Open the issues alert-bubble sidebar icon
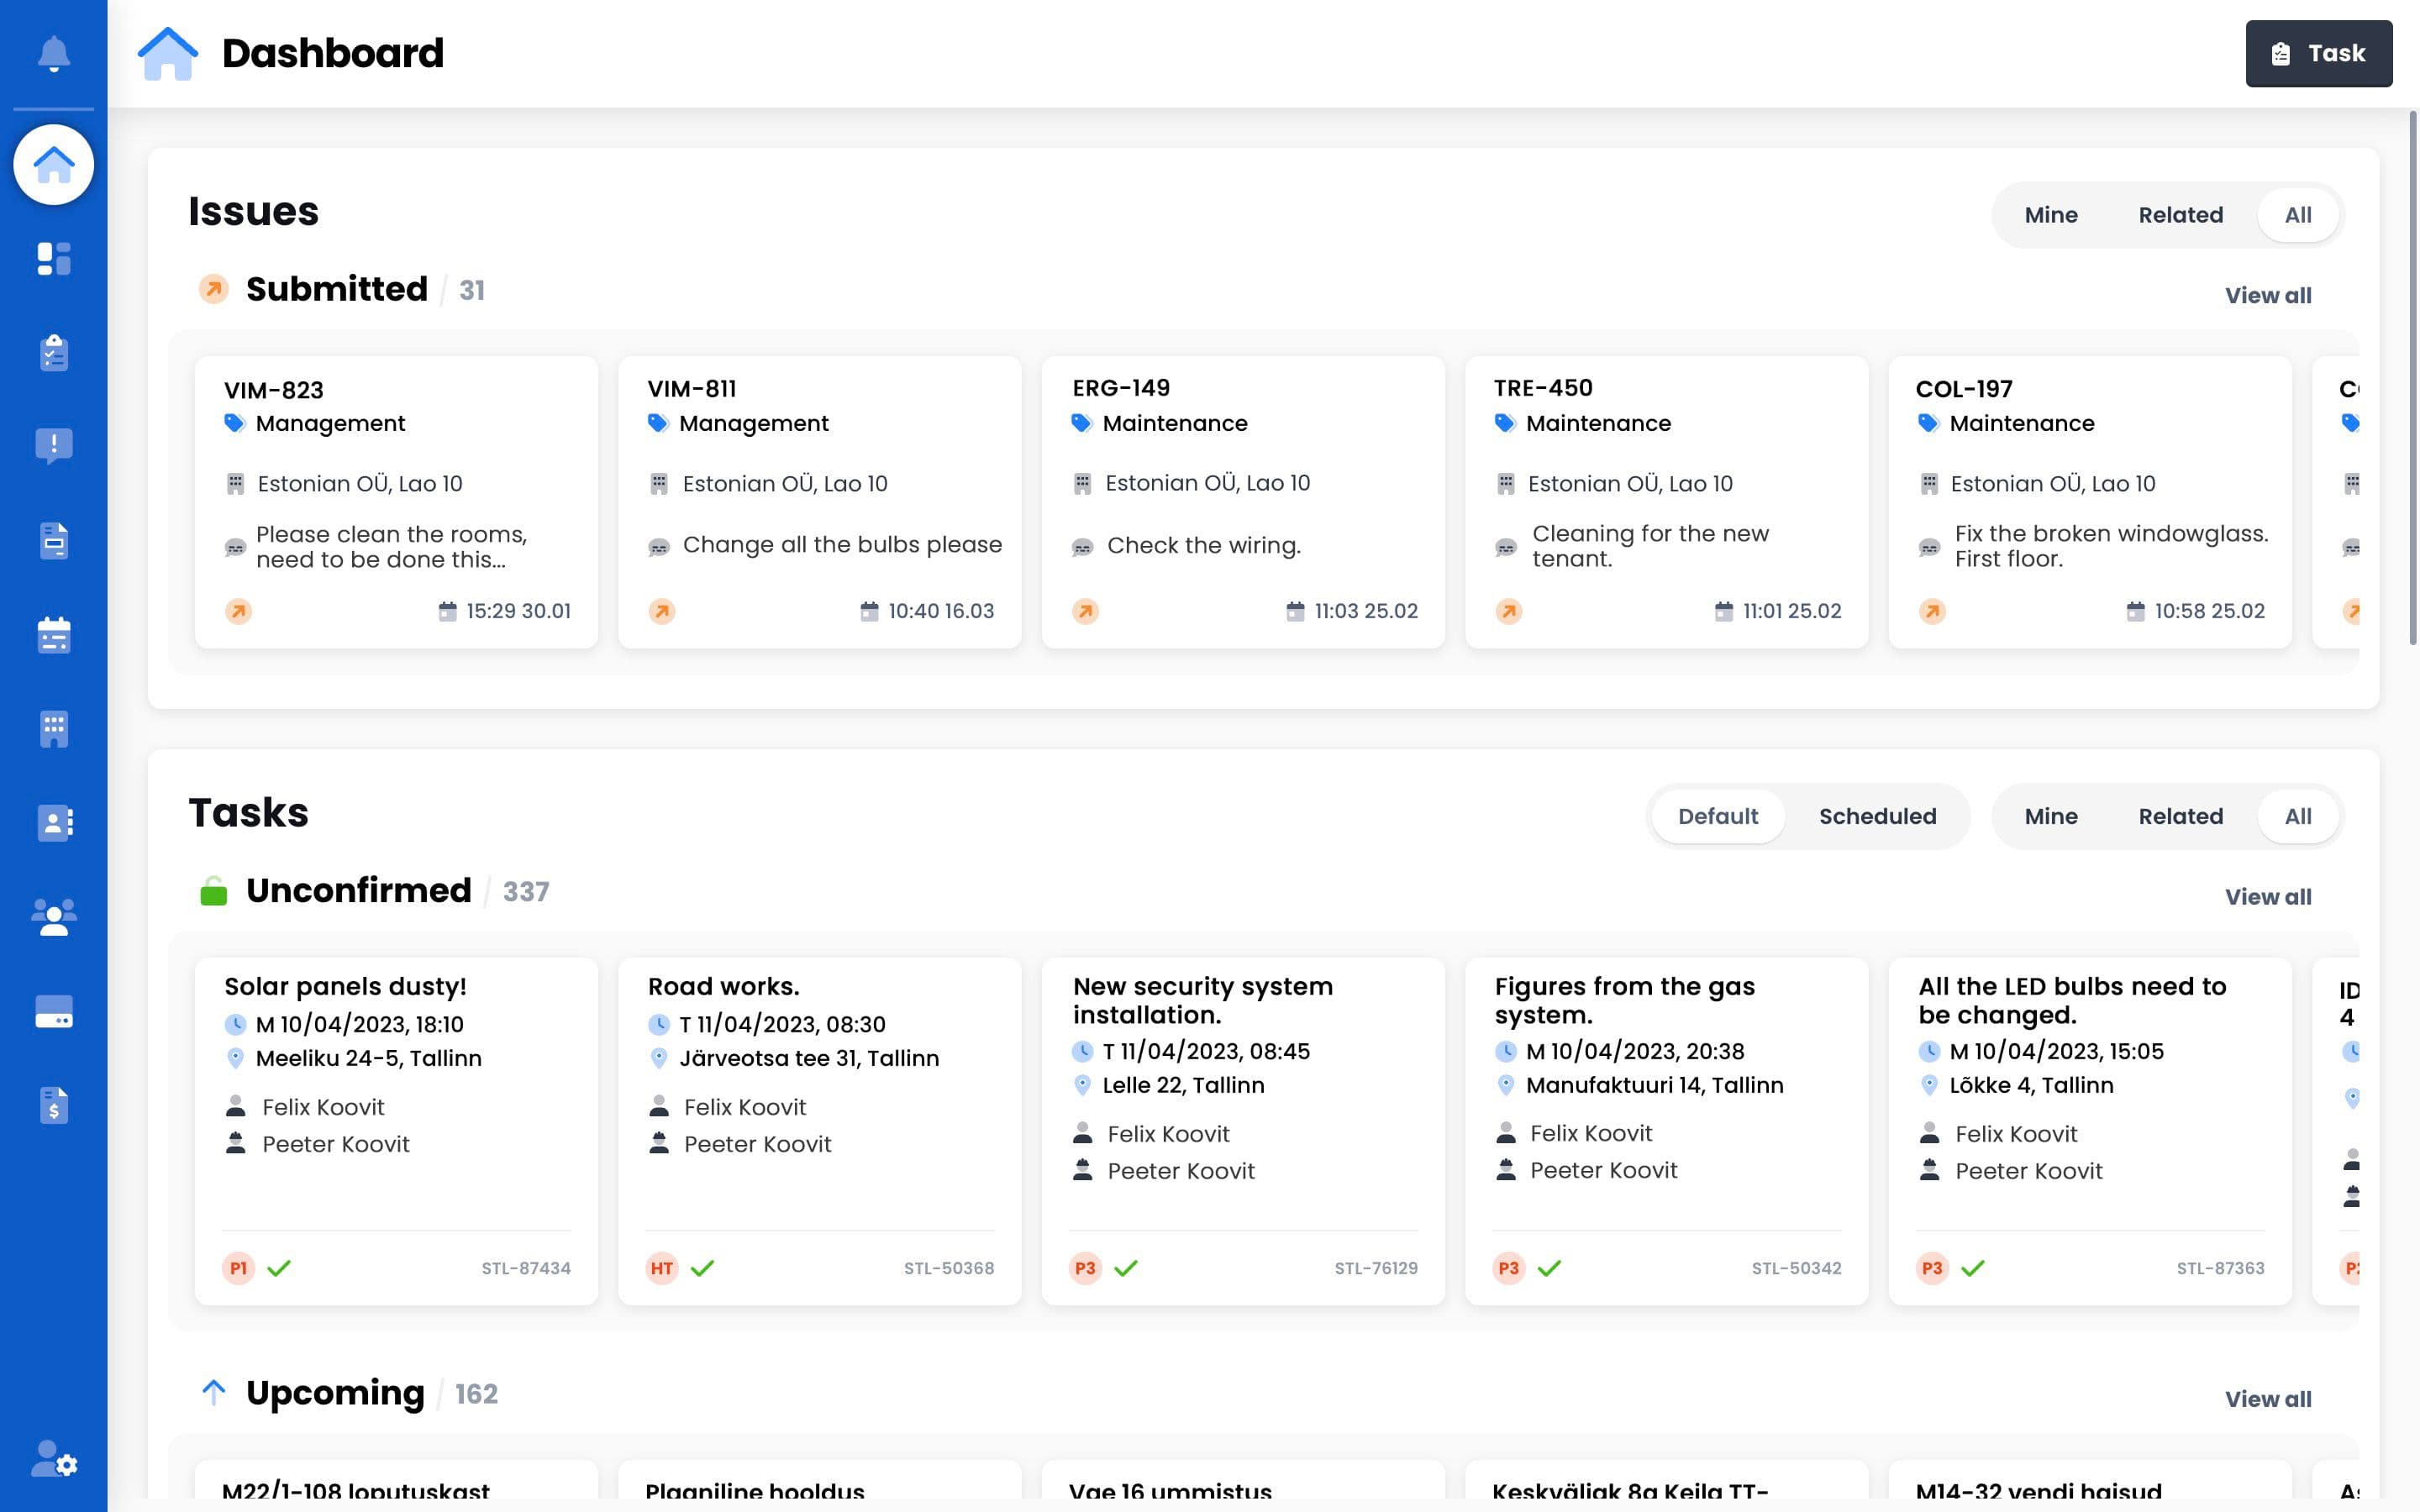This screenshot has width=2420, height=1512. pyautogui.click(x=54, y=446)
